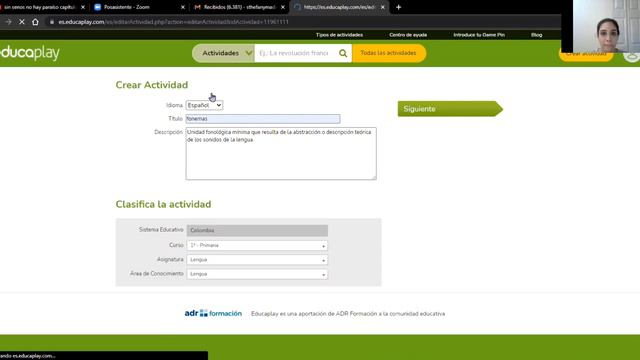Open the Área de Conocimiento dropdown
The image size is (640, 360).
point(257,274)
